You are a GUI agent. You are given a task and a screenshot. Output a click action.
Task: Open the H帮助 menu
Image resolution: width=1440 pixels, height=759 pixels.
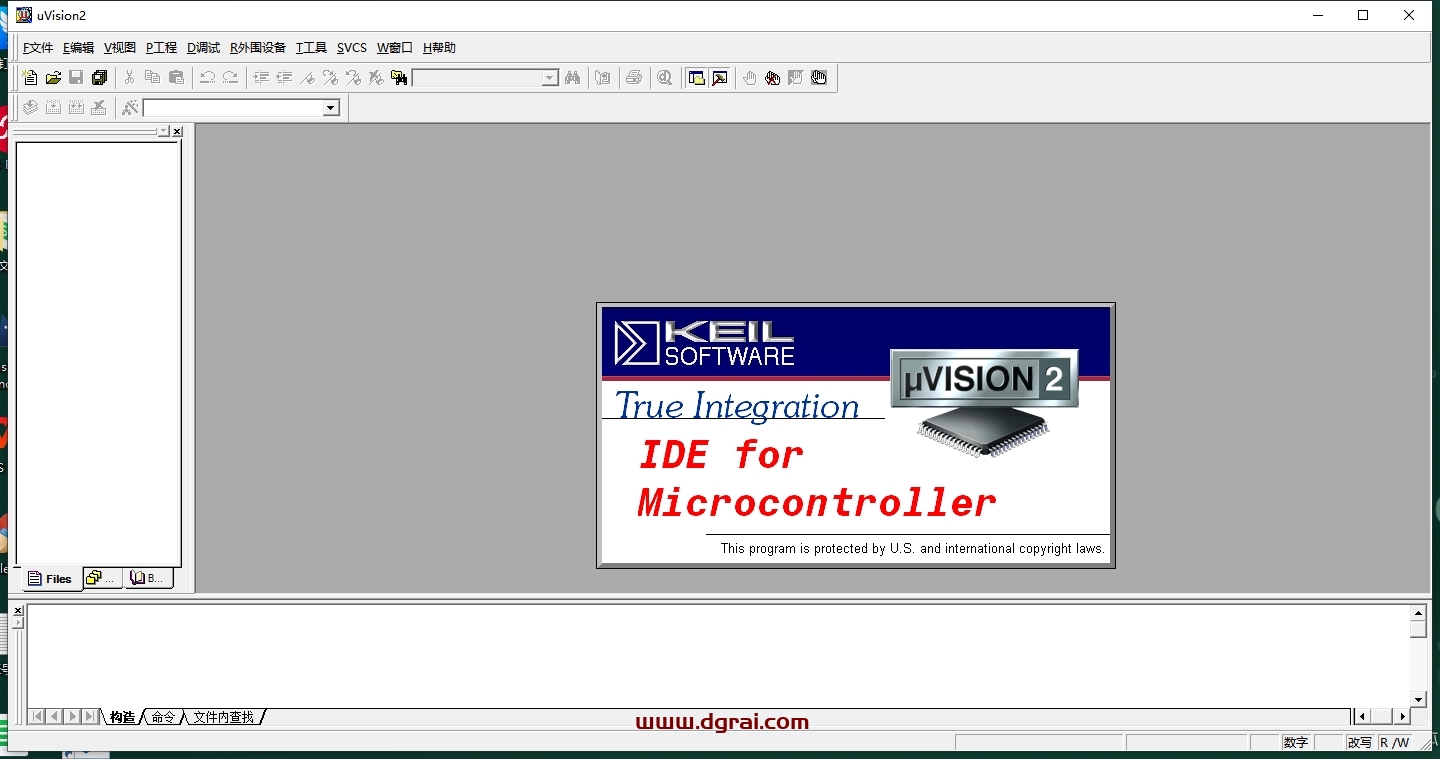click(x=439, y=48)
